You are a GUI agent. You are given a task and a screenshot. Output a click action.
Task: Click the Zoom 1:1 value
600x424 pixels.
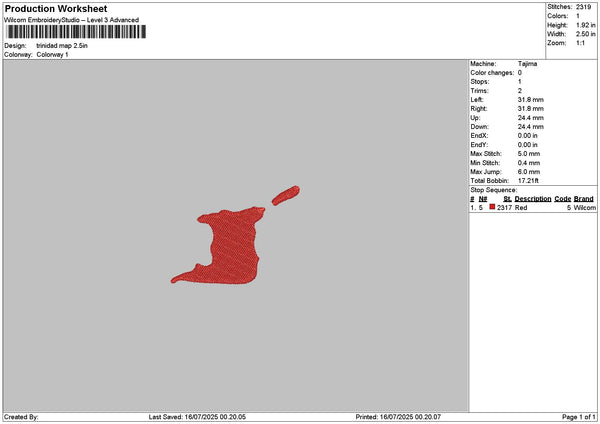pyautogui.click(x=580, y=43)
